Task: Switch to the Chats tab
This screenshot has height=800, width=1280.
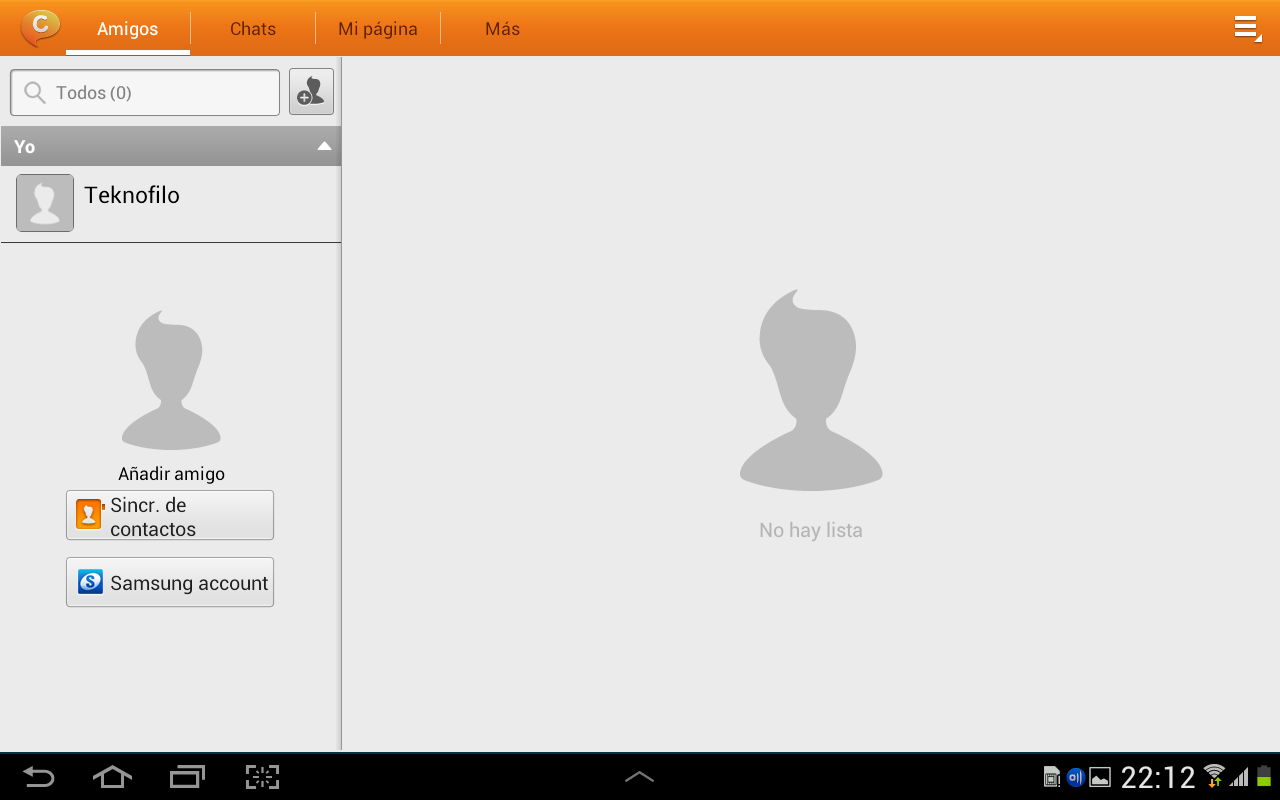Action: [252, 29]
